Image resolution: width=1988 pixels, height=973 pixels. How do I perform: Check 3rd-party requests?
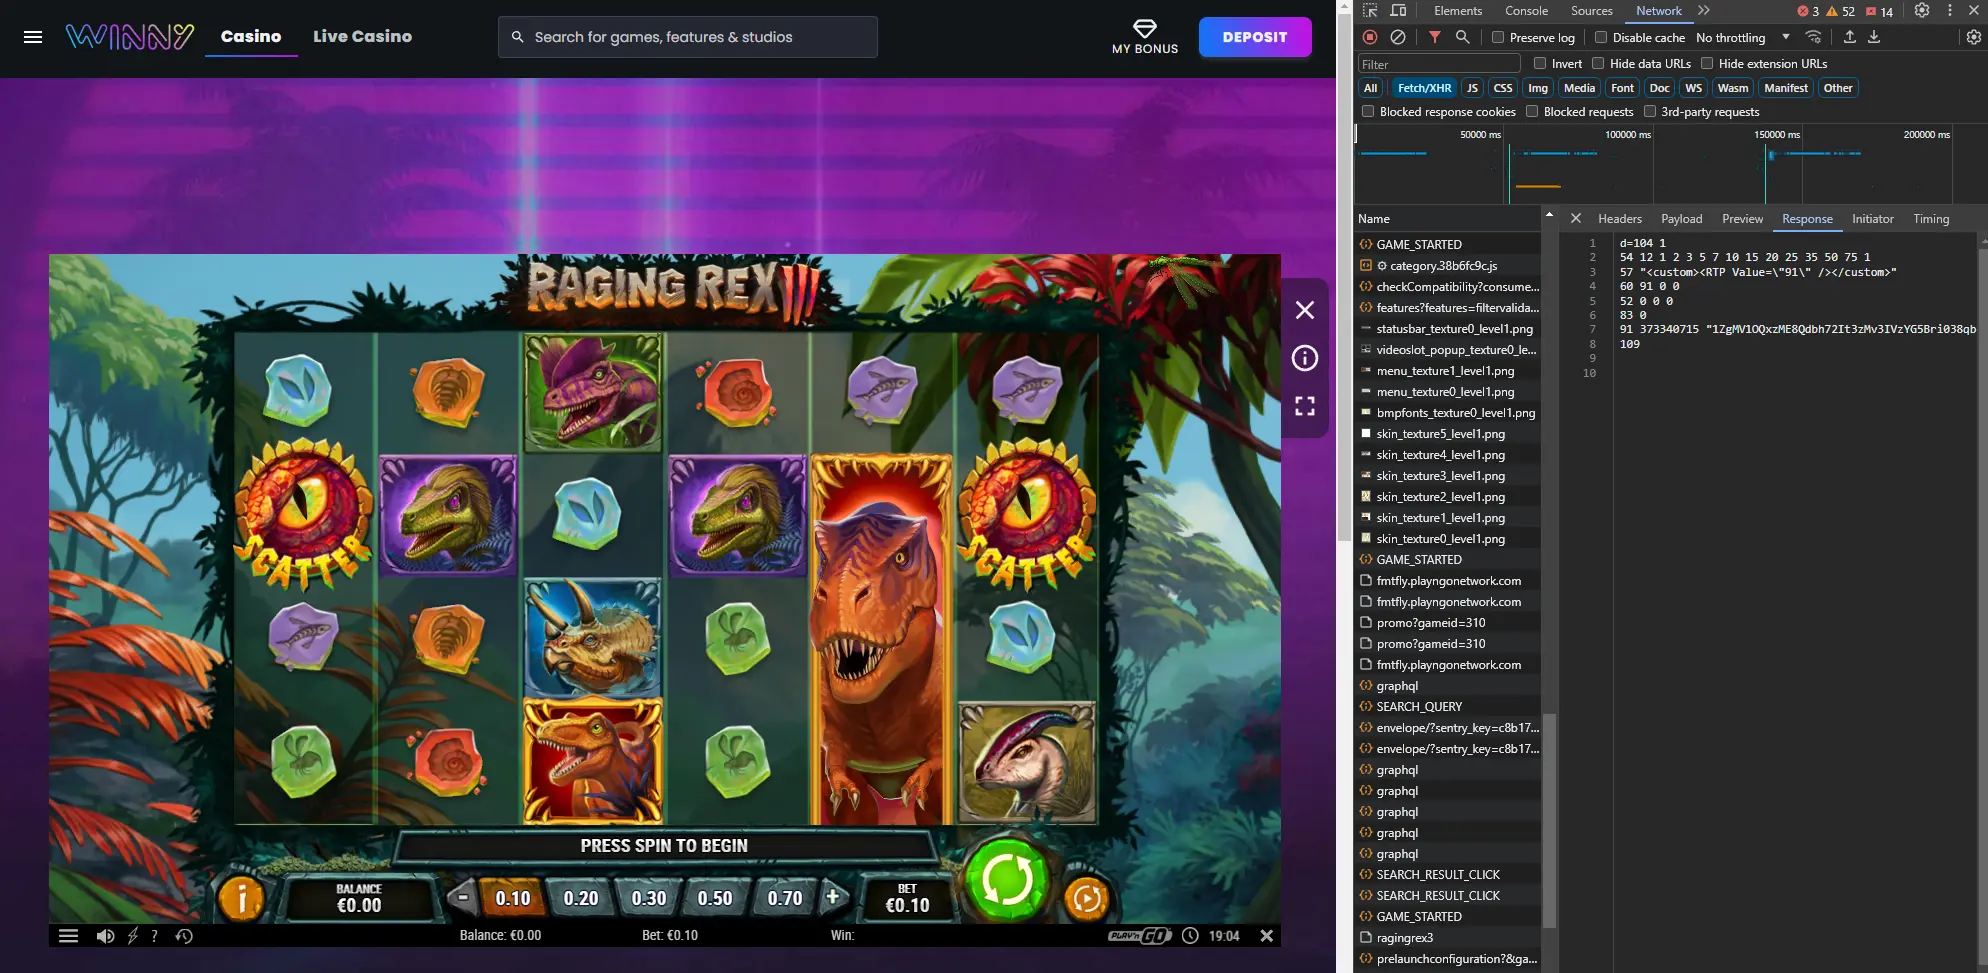(x=1650, y=111)
